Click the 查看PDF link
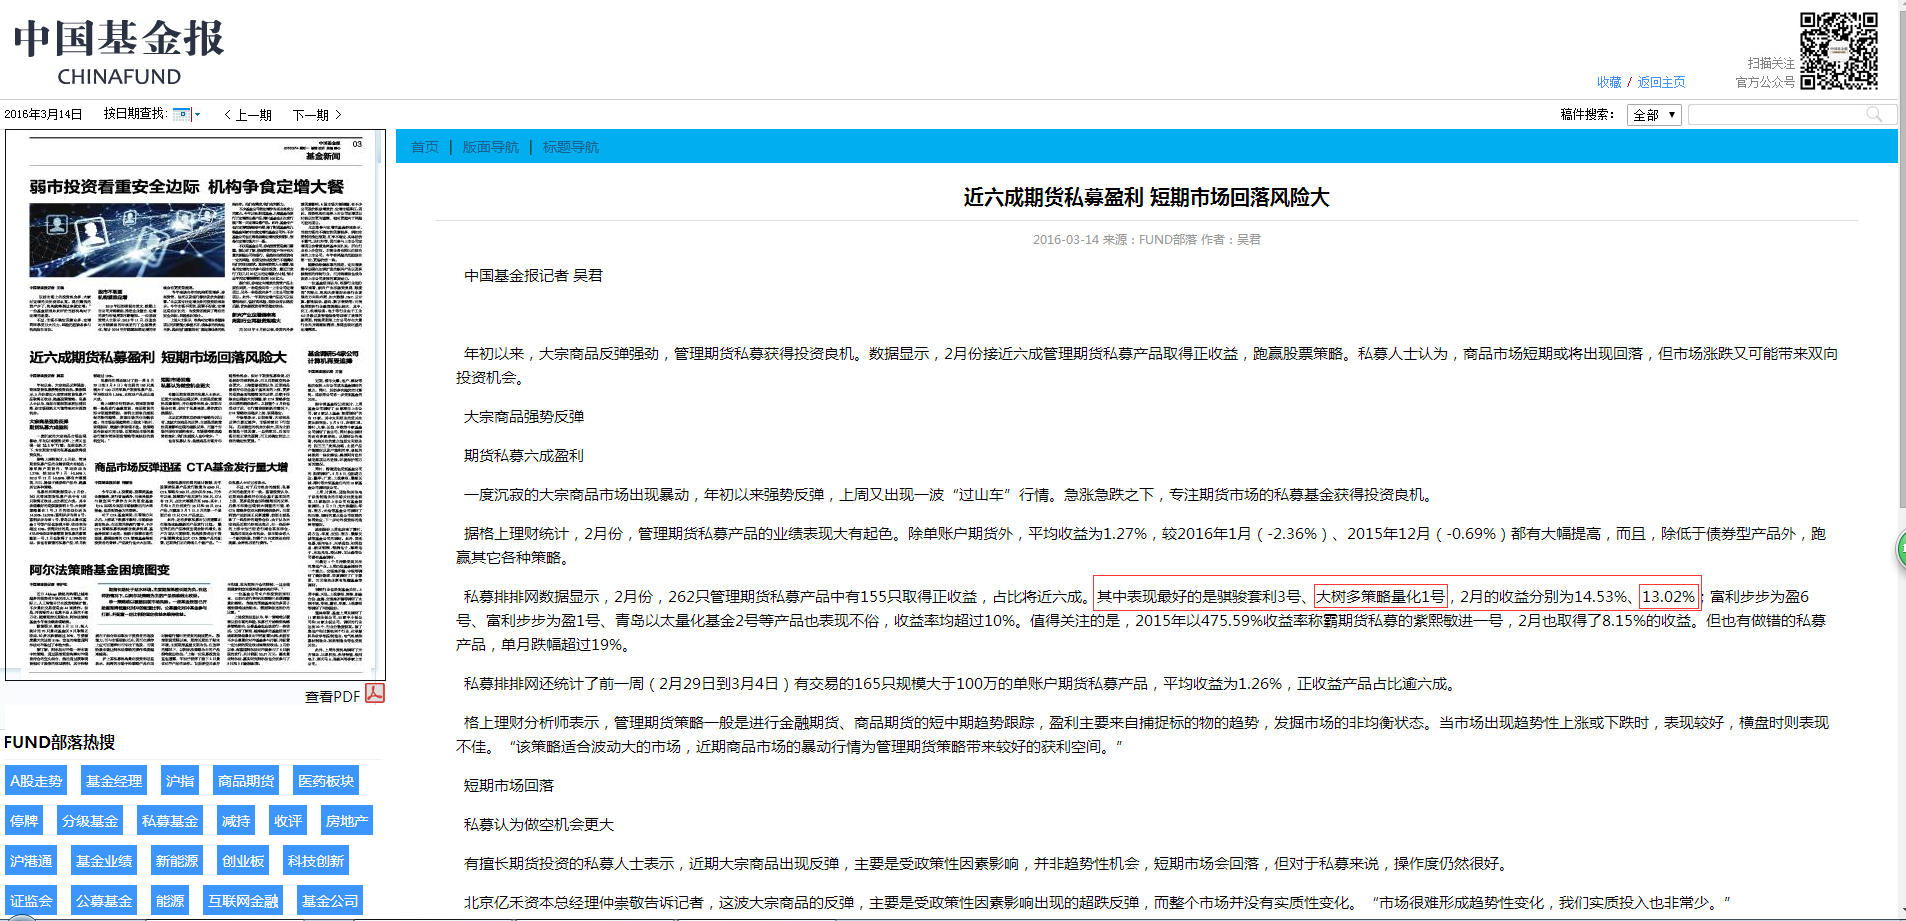This screenshot has height=921, width=1906. coord(332,696)
